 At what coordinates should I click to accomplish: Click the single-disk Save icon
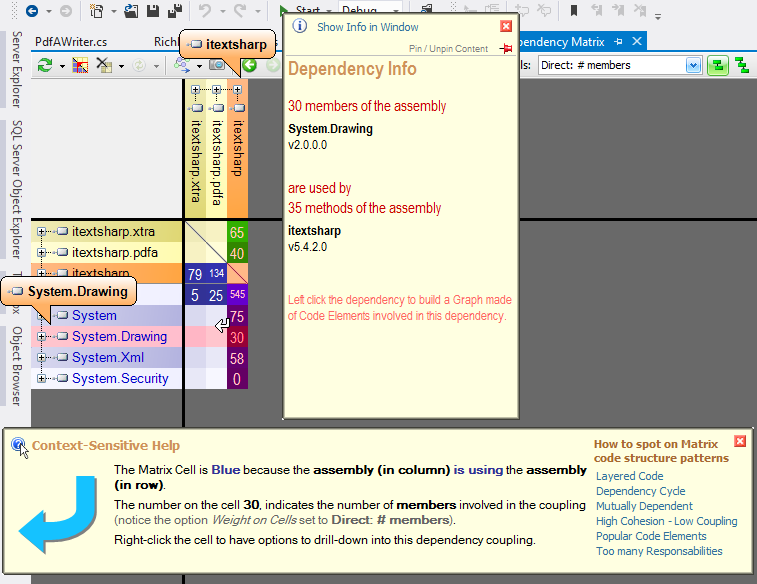click(x=153, y=10)
